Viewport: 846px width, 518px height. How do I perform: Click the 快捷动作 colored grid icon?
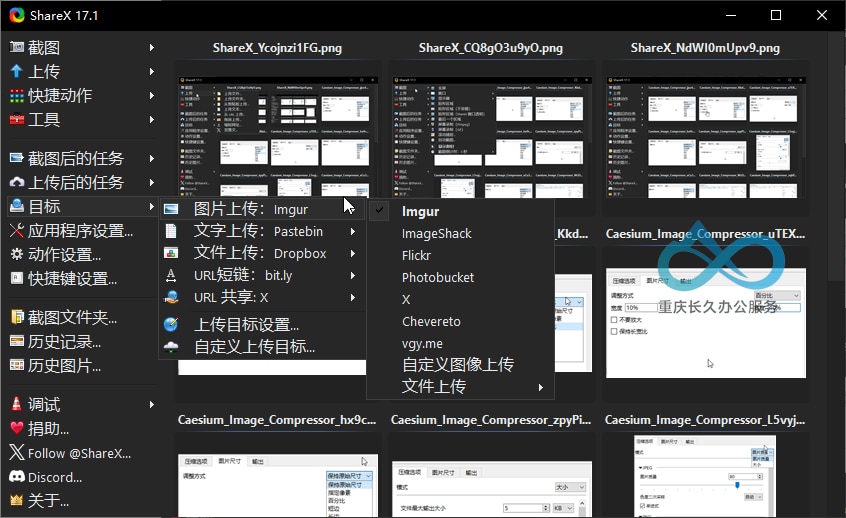[17, 96]
